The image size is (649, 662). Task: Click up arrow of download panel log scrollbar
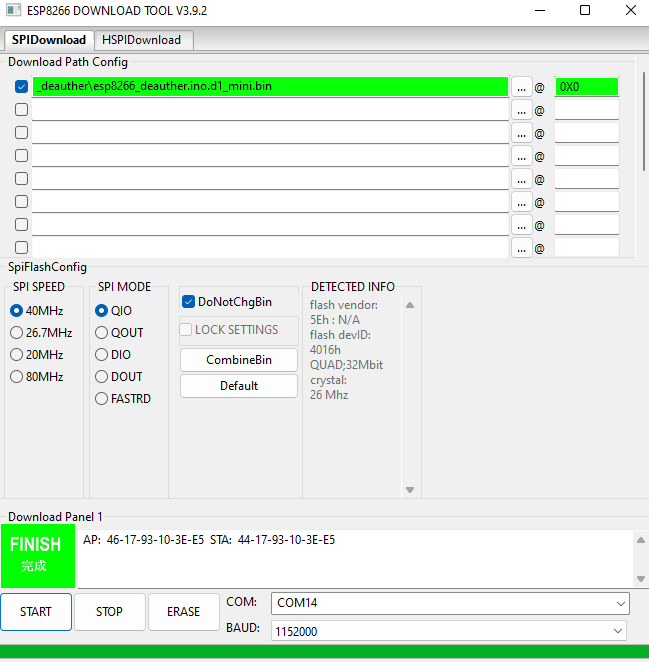641,540
